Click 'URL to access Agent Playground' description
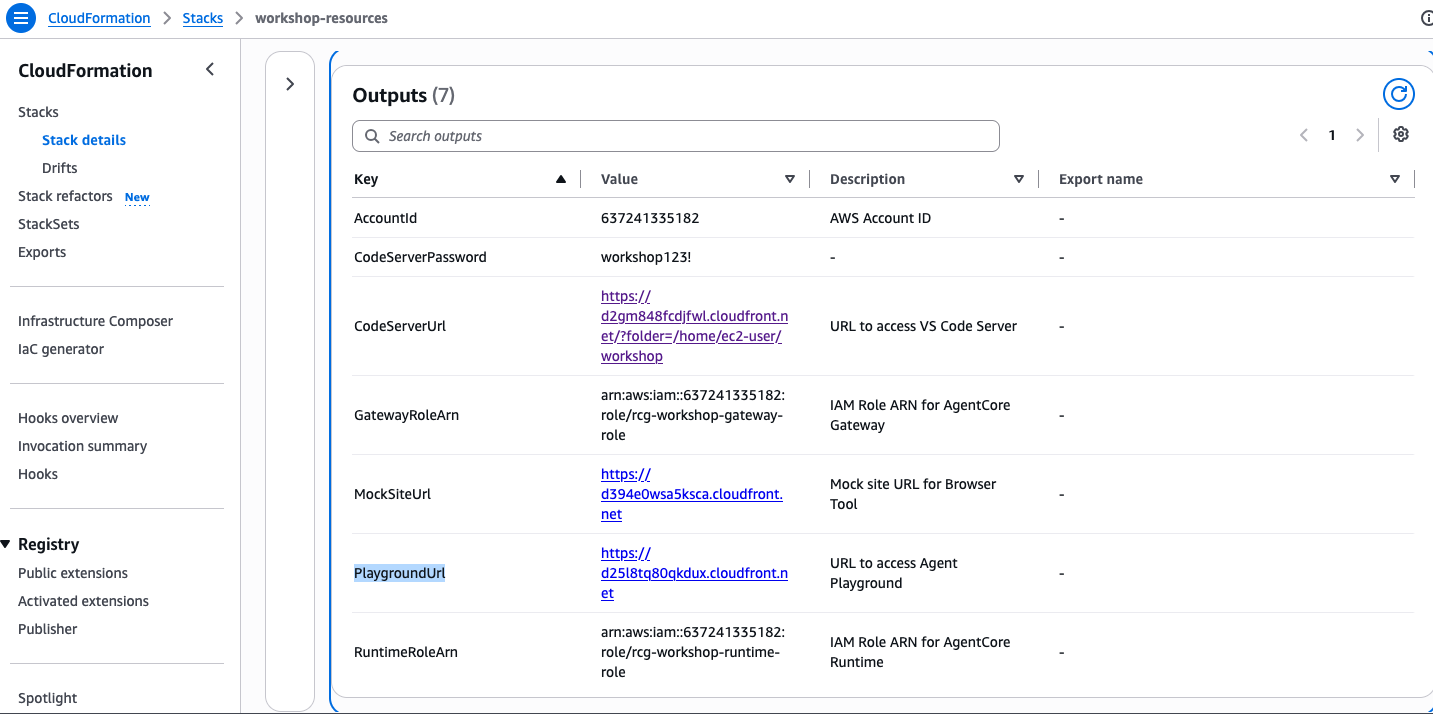1433x714 pixels. coord(894,573)
